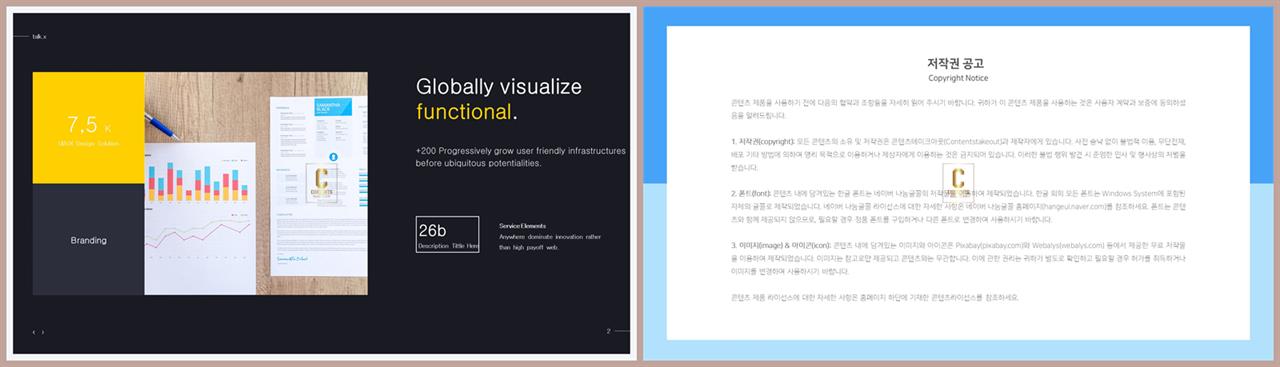Click the '1. 저작권(copyright)' paragraph
This screenshot has height=367, width=1280.
click(x=959, y=155)
